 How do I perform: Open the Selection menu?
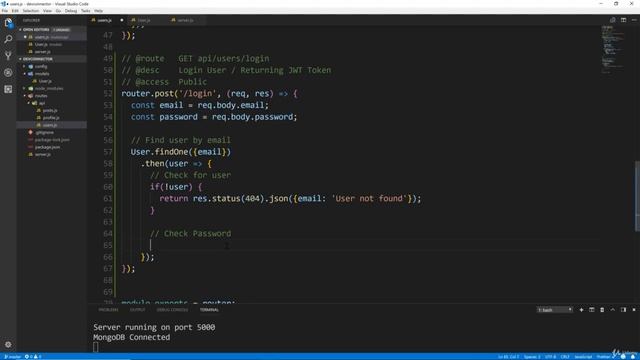[31, 11]
